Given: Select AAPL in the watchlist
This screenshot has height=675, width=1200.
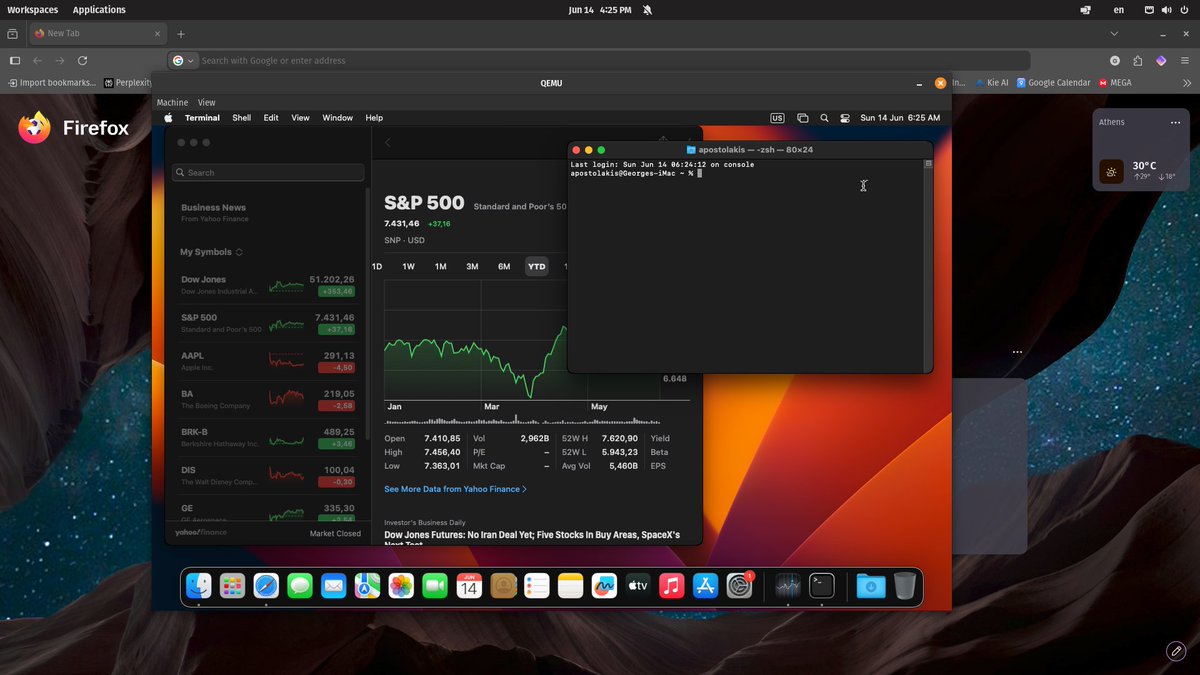Looking at the screenshot, I should point(267,361).
